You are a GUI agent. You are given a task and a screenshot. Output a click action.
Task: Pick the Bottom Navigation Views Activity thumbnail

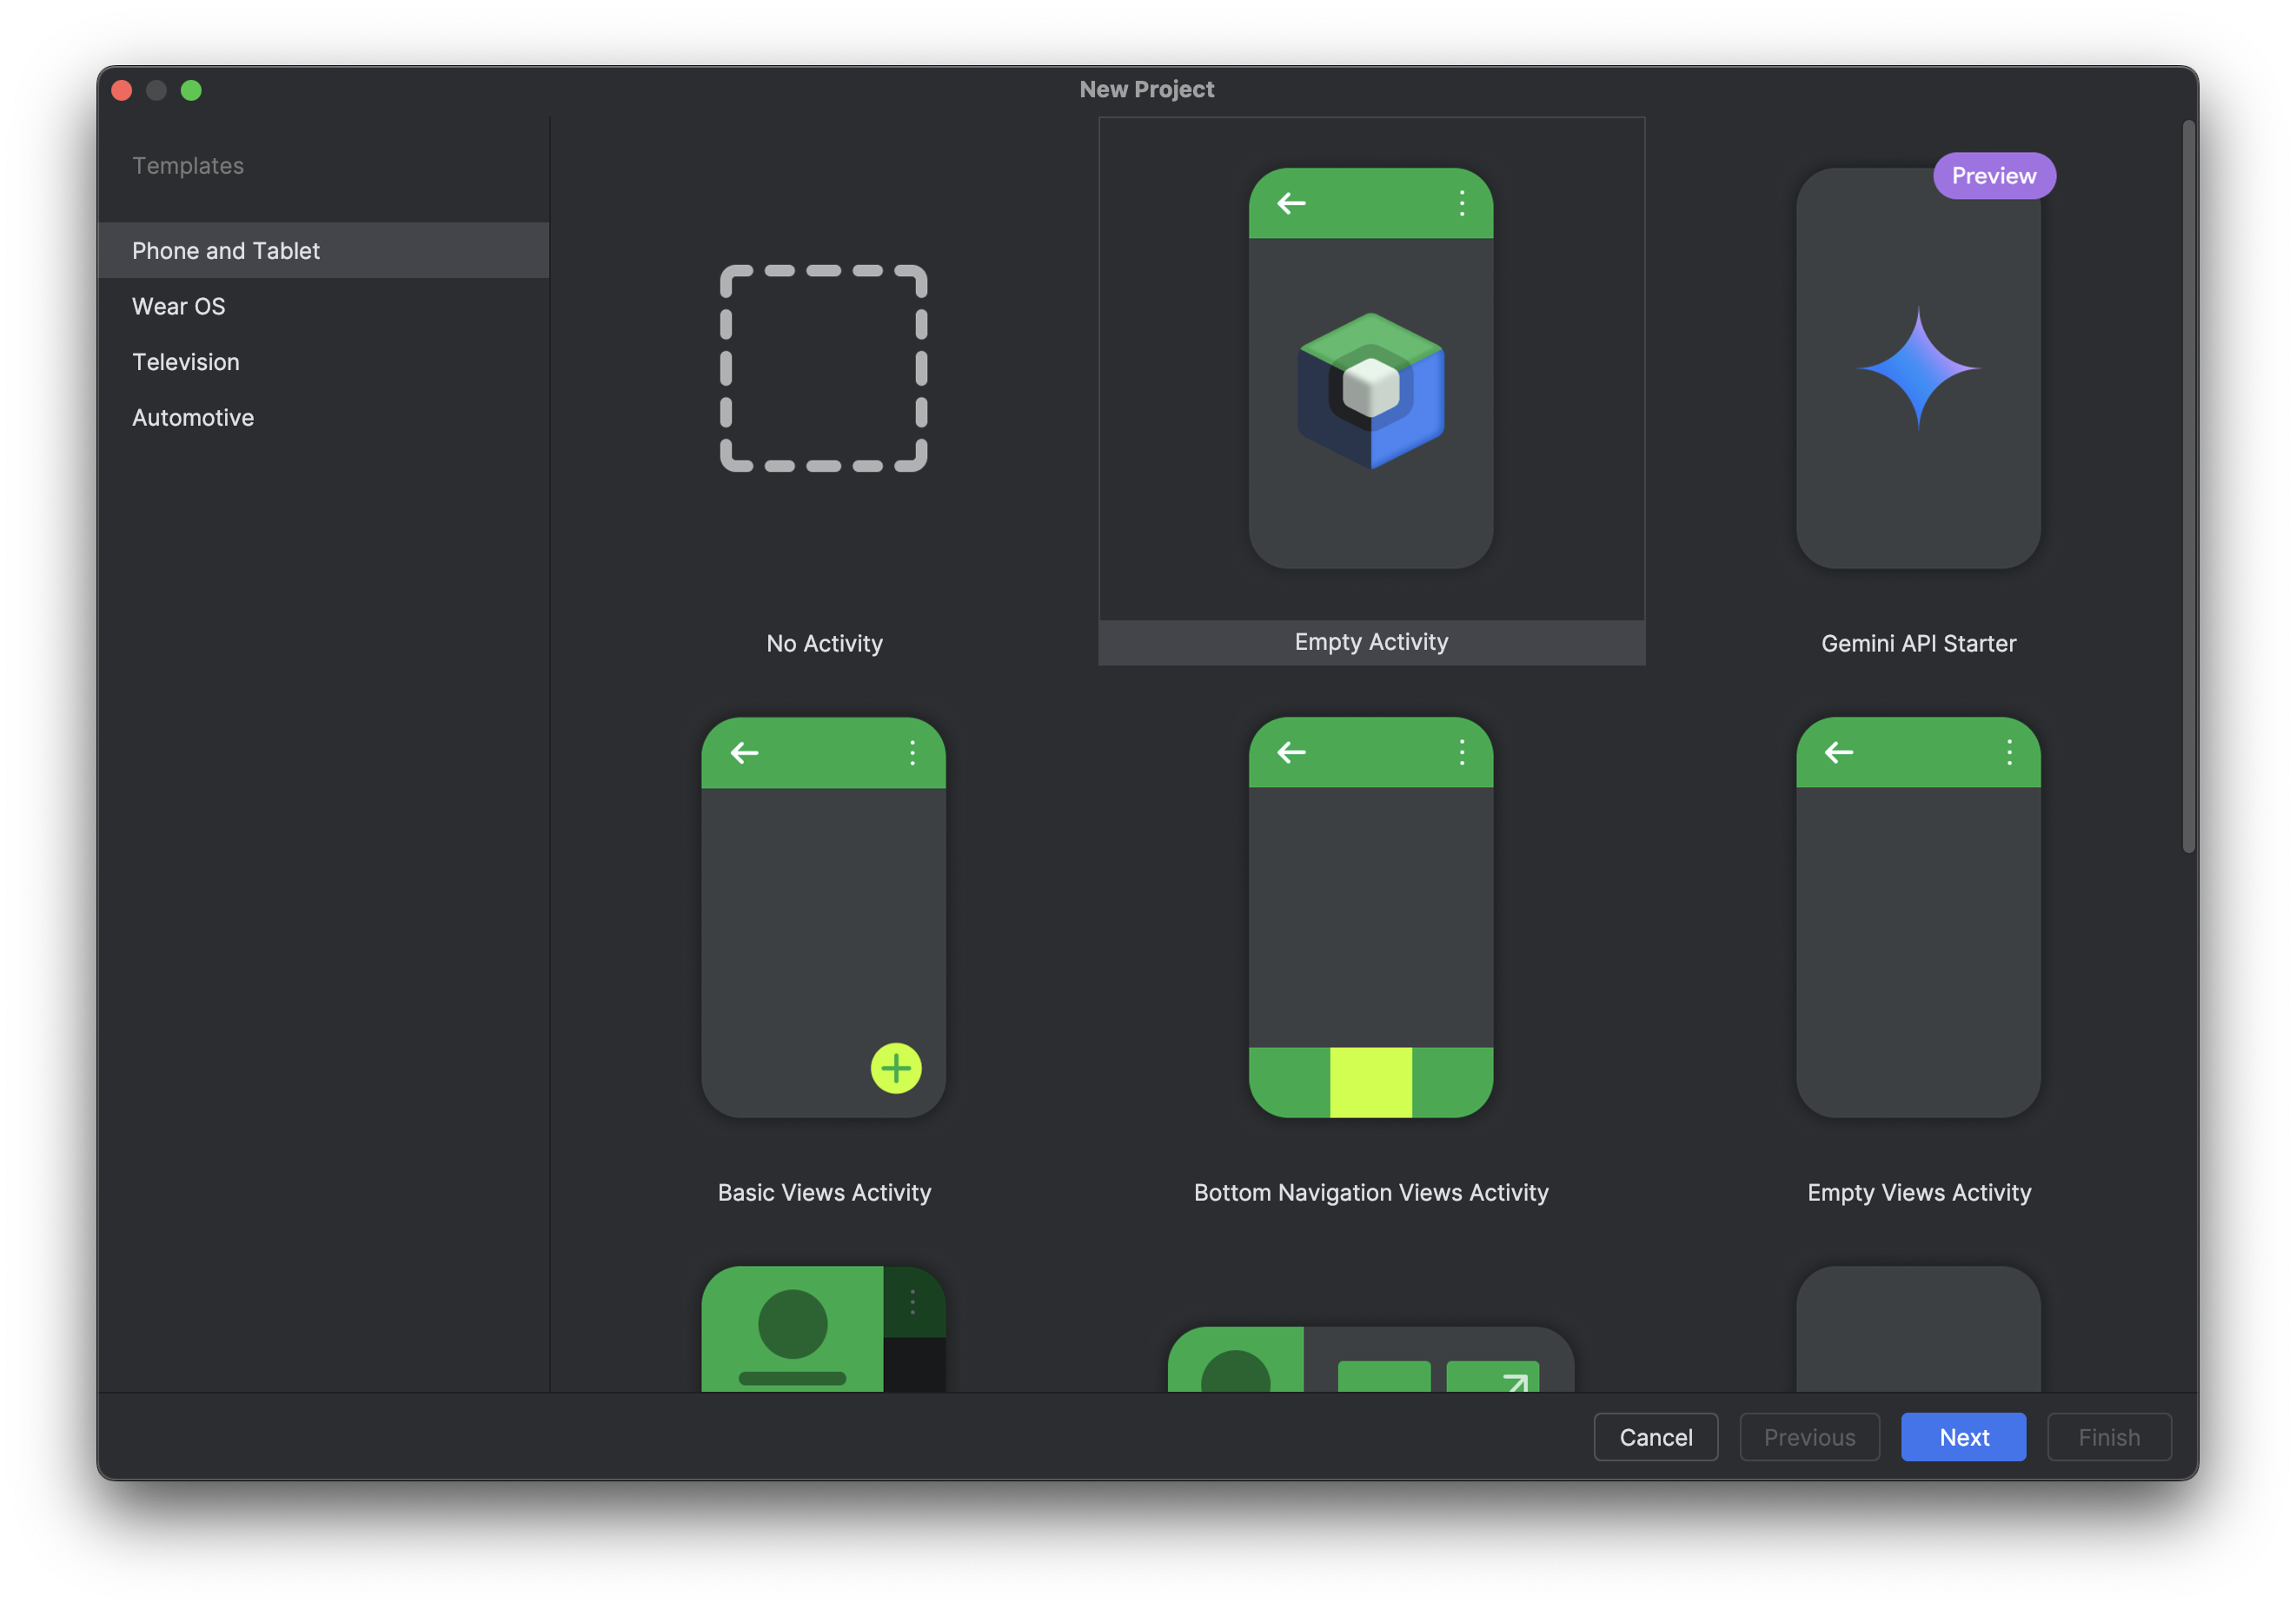pos(1370,916)
